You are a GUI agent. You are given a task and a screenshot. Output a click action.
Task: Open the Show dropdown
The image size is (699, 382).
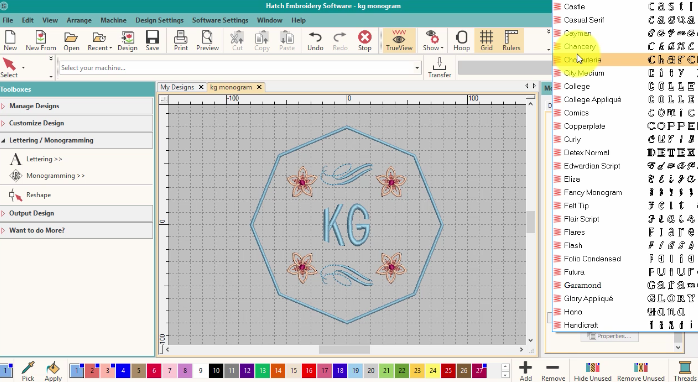432,40
